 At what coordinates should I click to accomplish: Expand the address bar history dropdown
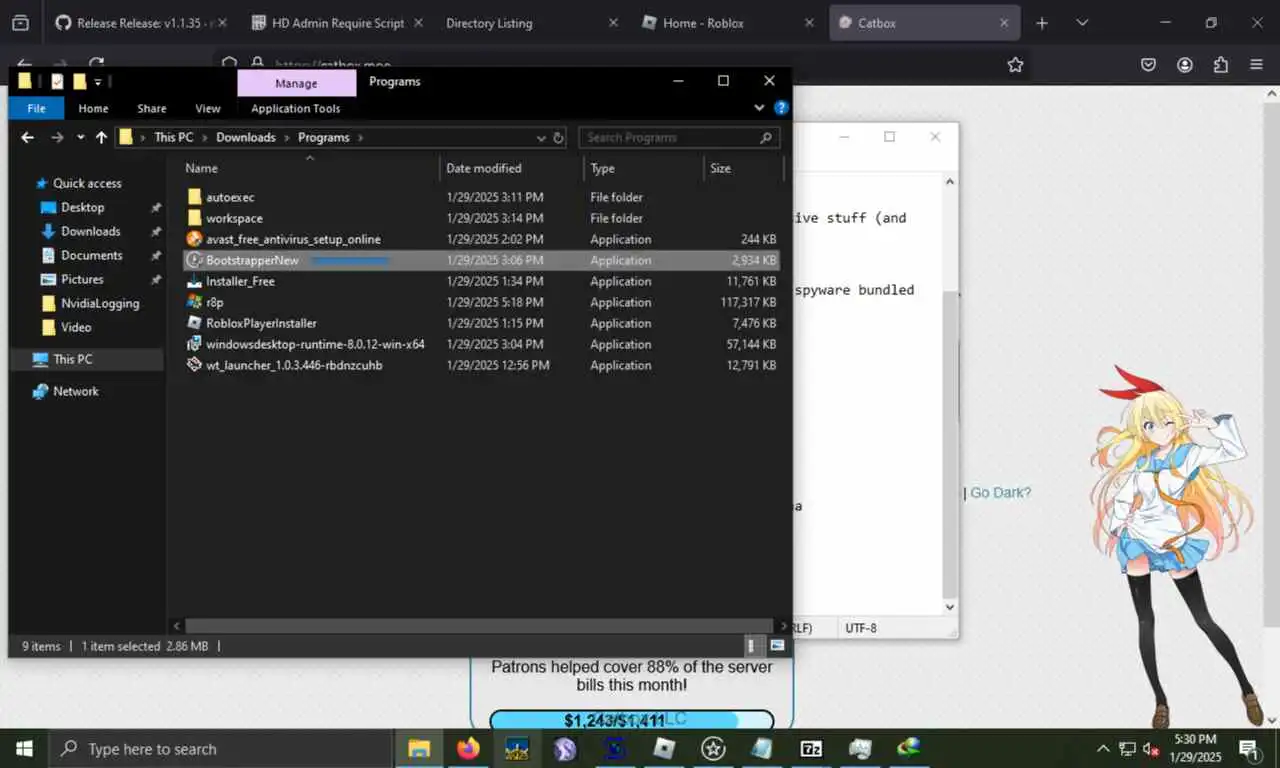click(541, 138)
